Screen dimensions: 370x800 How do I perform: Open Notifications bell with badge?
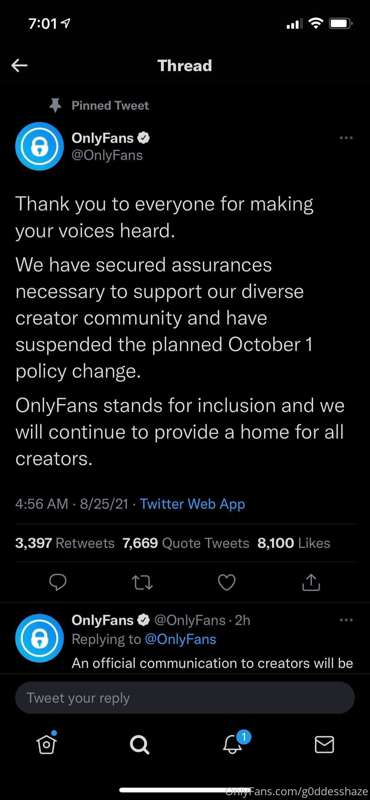(x=234, y=744)
